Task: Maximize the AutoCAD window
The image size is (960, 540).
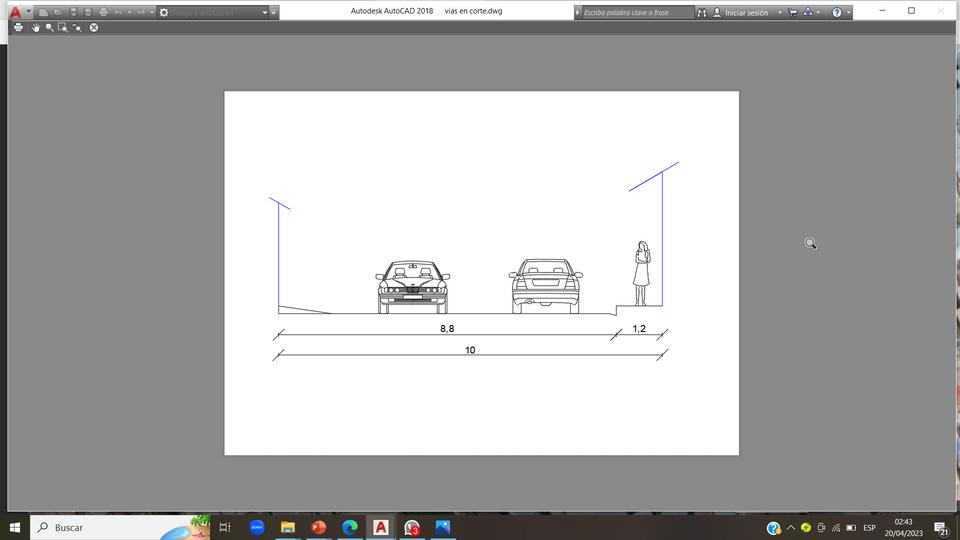Action: [911, 10]
